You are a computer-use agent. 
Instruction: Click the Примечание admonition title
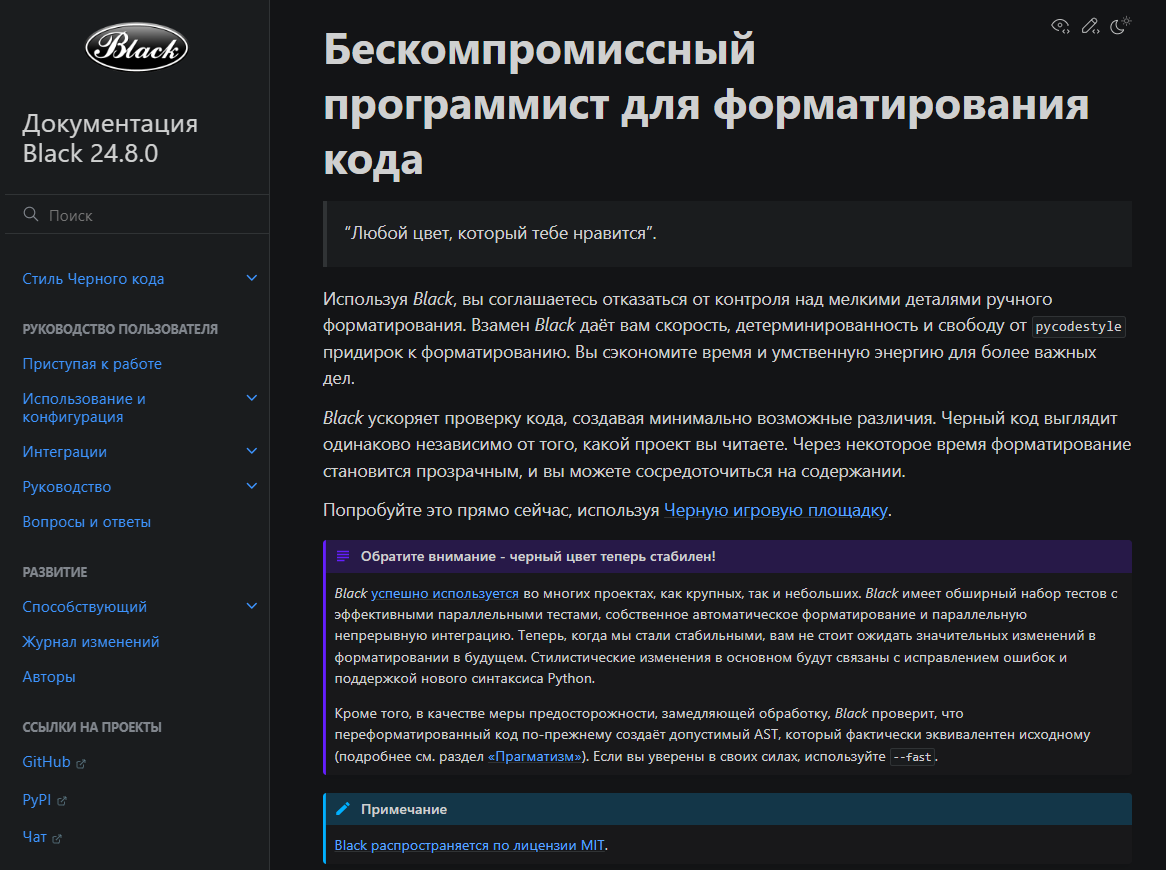(404, 809)
